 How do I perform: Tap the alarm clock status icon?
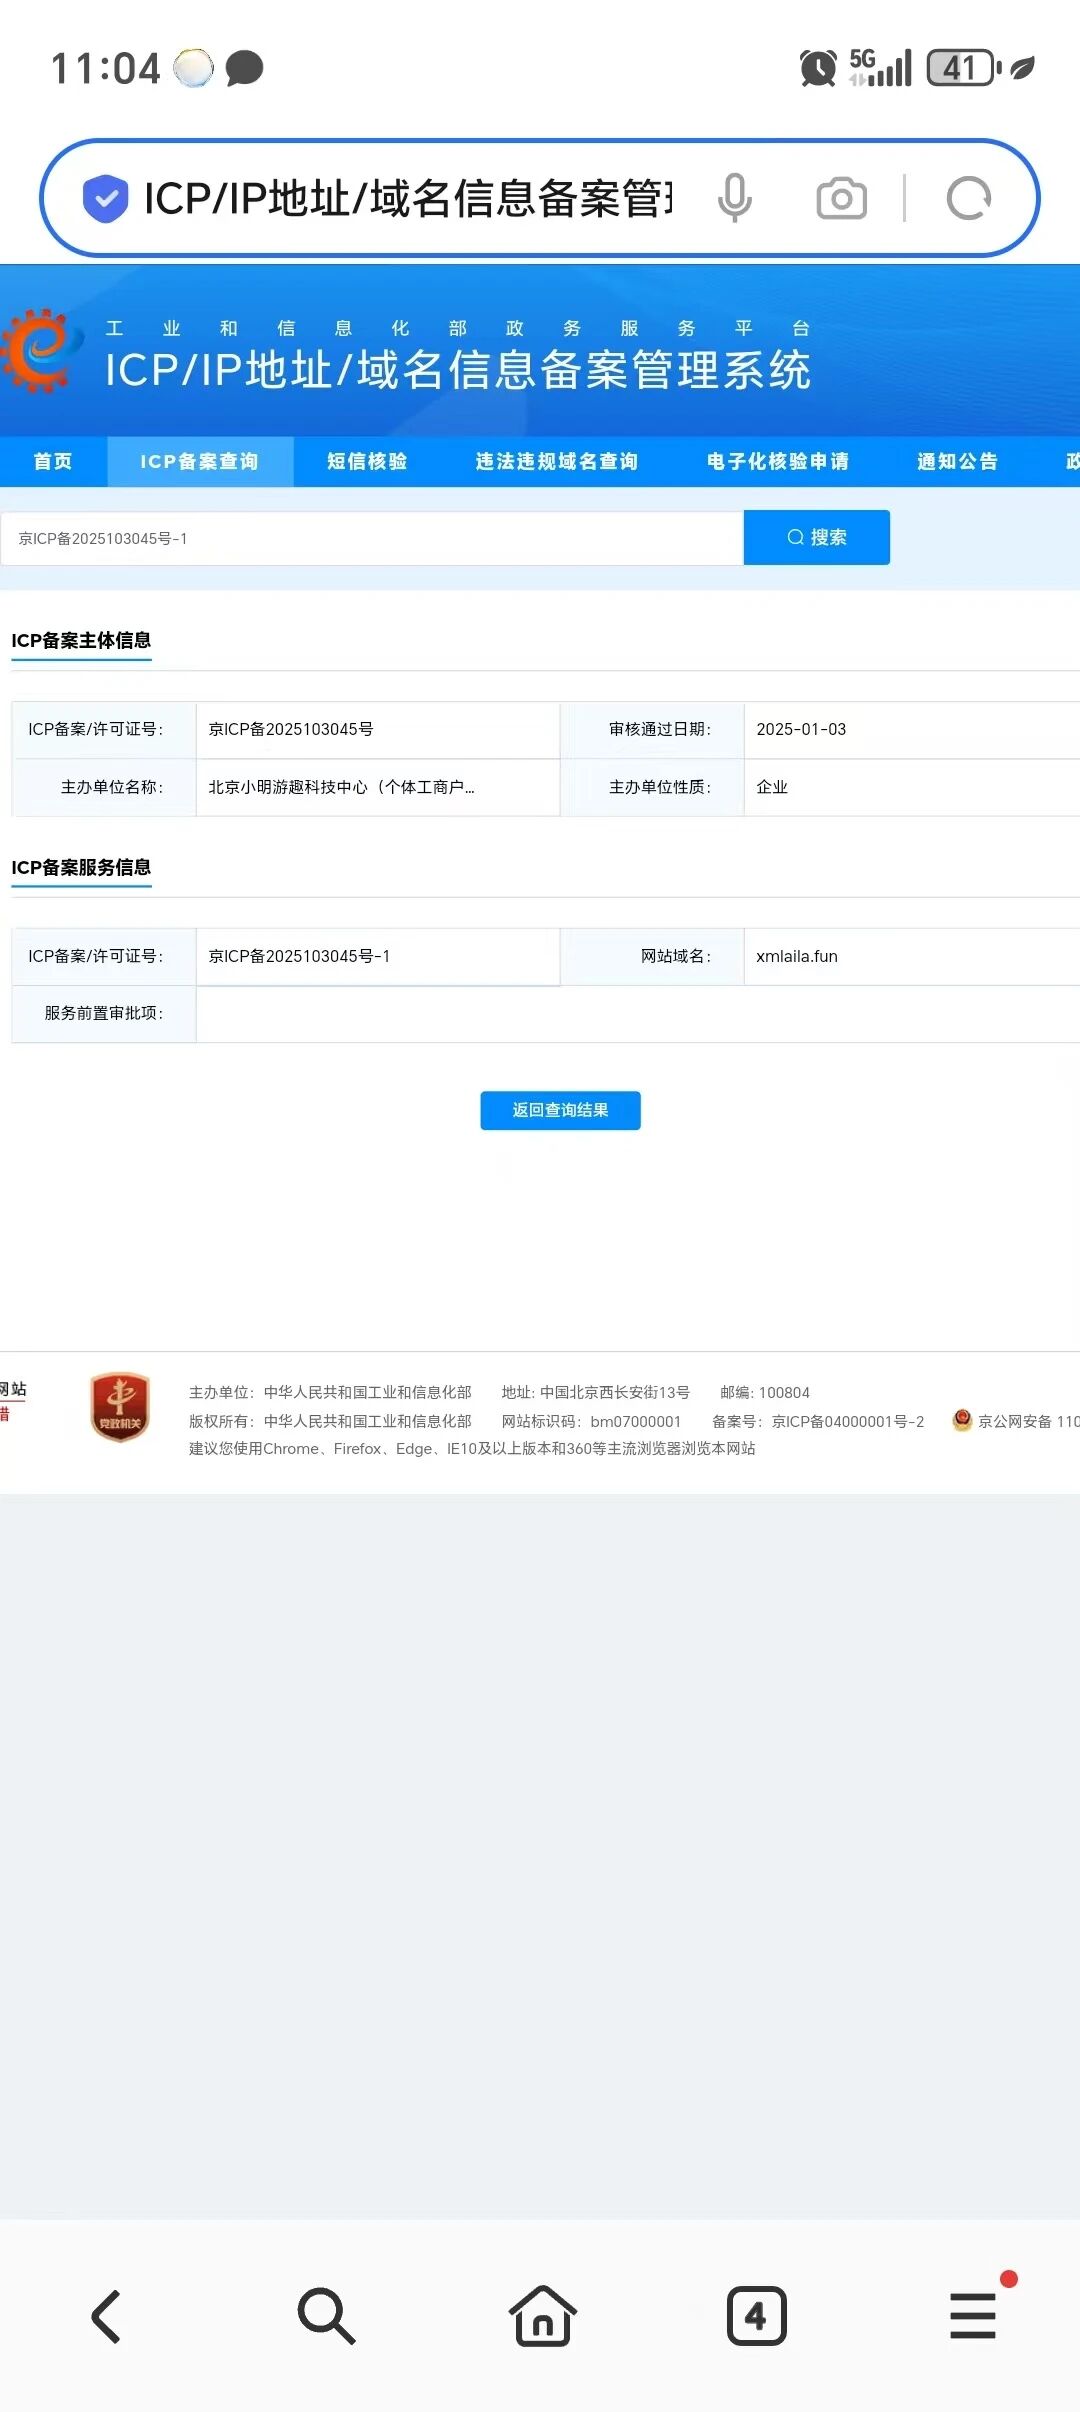tap(818, 68)
